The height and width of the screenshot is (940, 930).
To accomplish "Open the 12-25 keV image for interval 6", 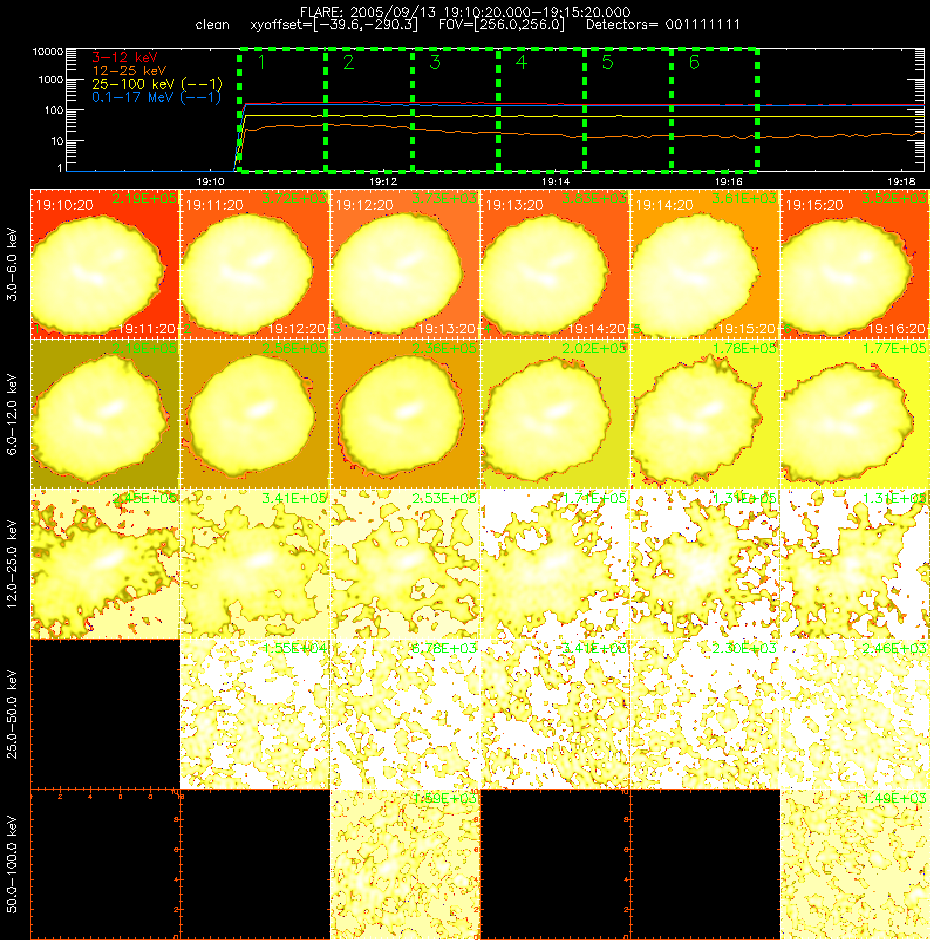I will 854,564.
